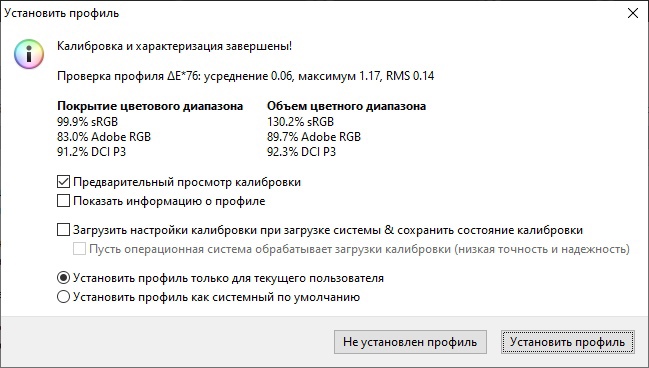
Task: Enable Показать информацию о профиле checkbox
Action: click(63, 201)
